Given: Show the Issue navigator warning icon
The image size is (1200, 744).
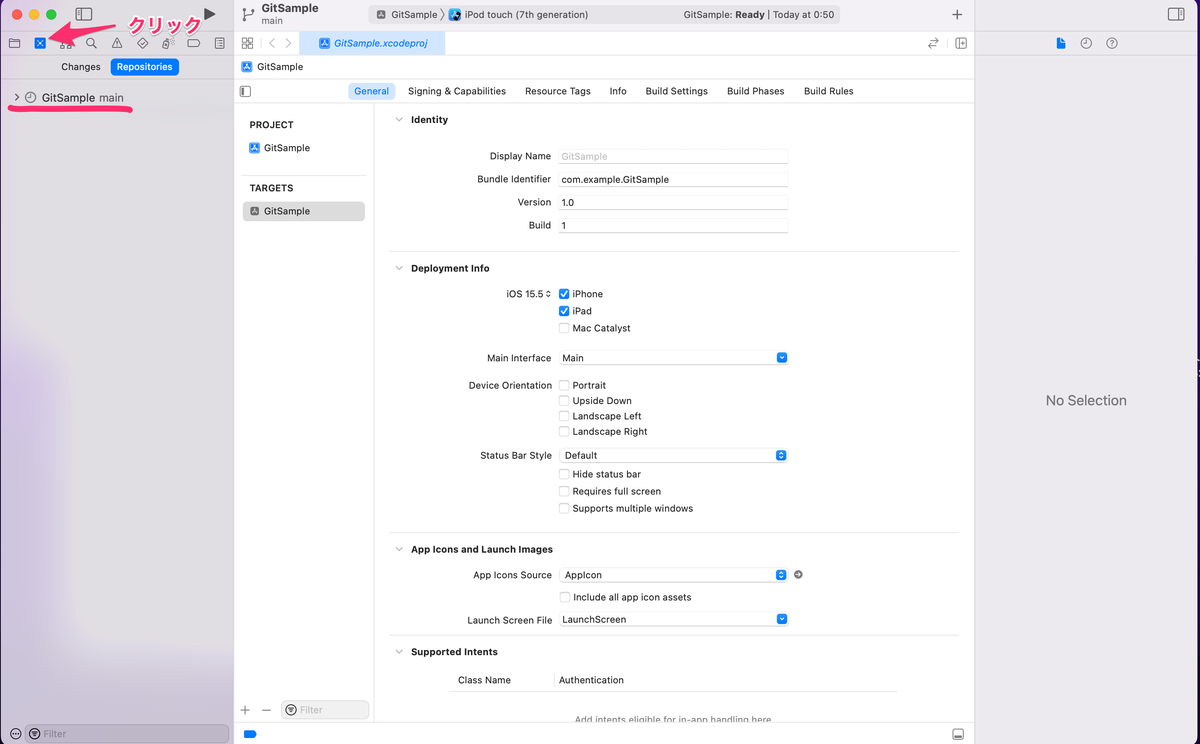Looking at the screenshot, I should pos(117,43).
